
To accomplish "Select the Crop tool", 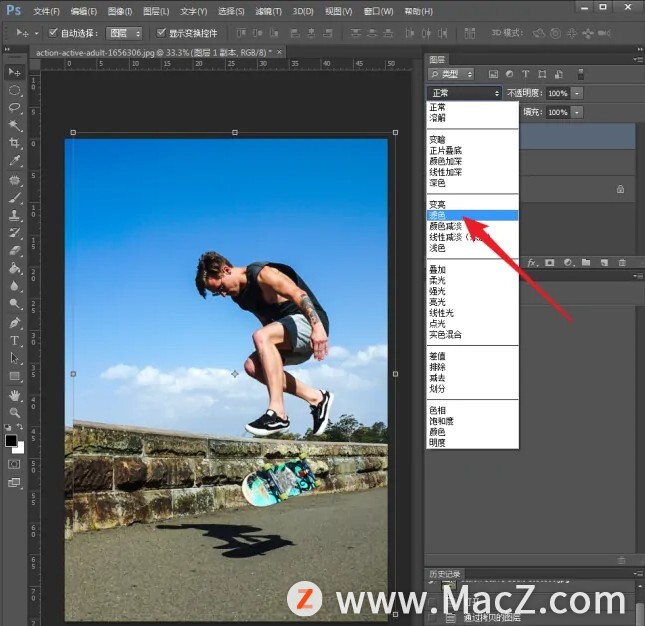I will [15, 143].
